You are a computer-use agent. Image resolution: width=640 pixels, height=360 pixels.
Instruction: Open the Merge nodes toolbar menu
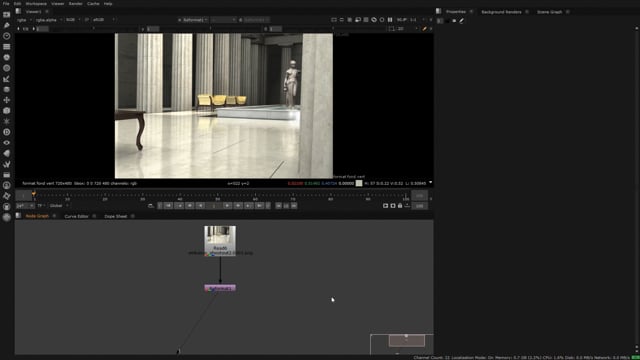(x=7, y=89)
